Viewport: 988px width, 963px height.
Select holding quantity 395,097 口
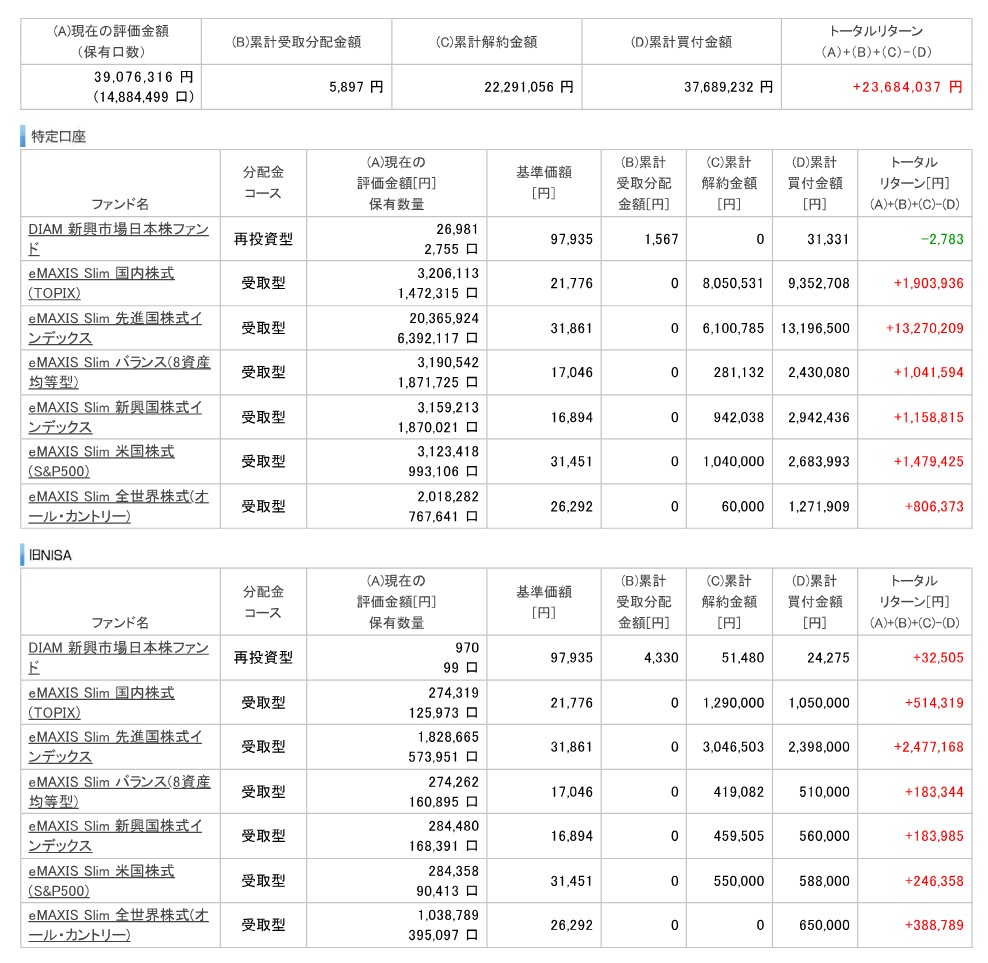click(x=443, y=935)
